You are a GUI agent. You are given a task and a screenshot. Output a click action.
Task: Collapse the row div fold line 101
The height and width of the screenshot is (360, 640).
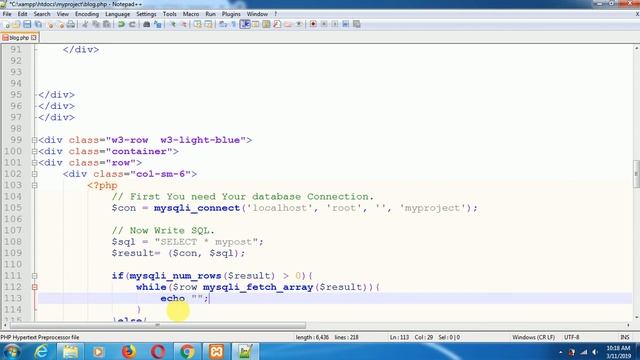35,162
